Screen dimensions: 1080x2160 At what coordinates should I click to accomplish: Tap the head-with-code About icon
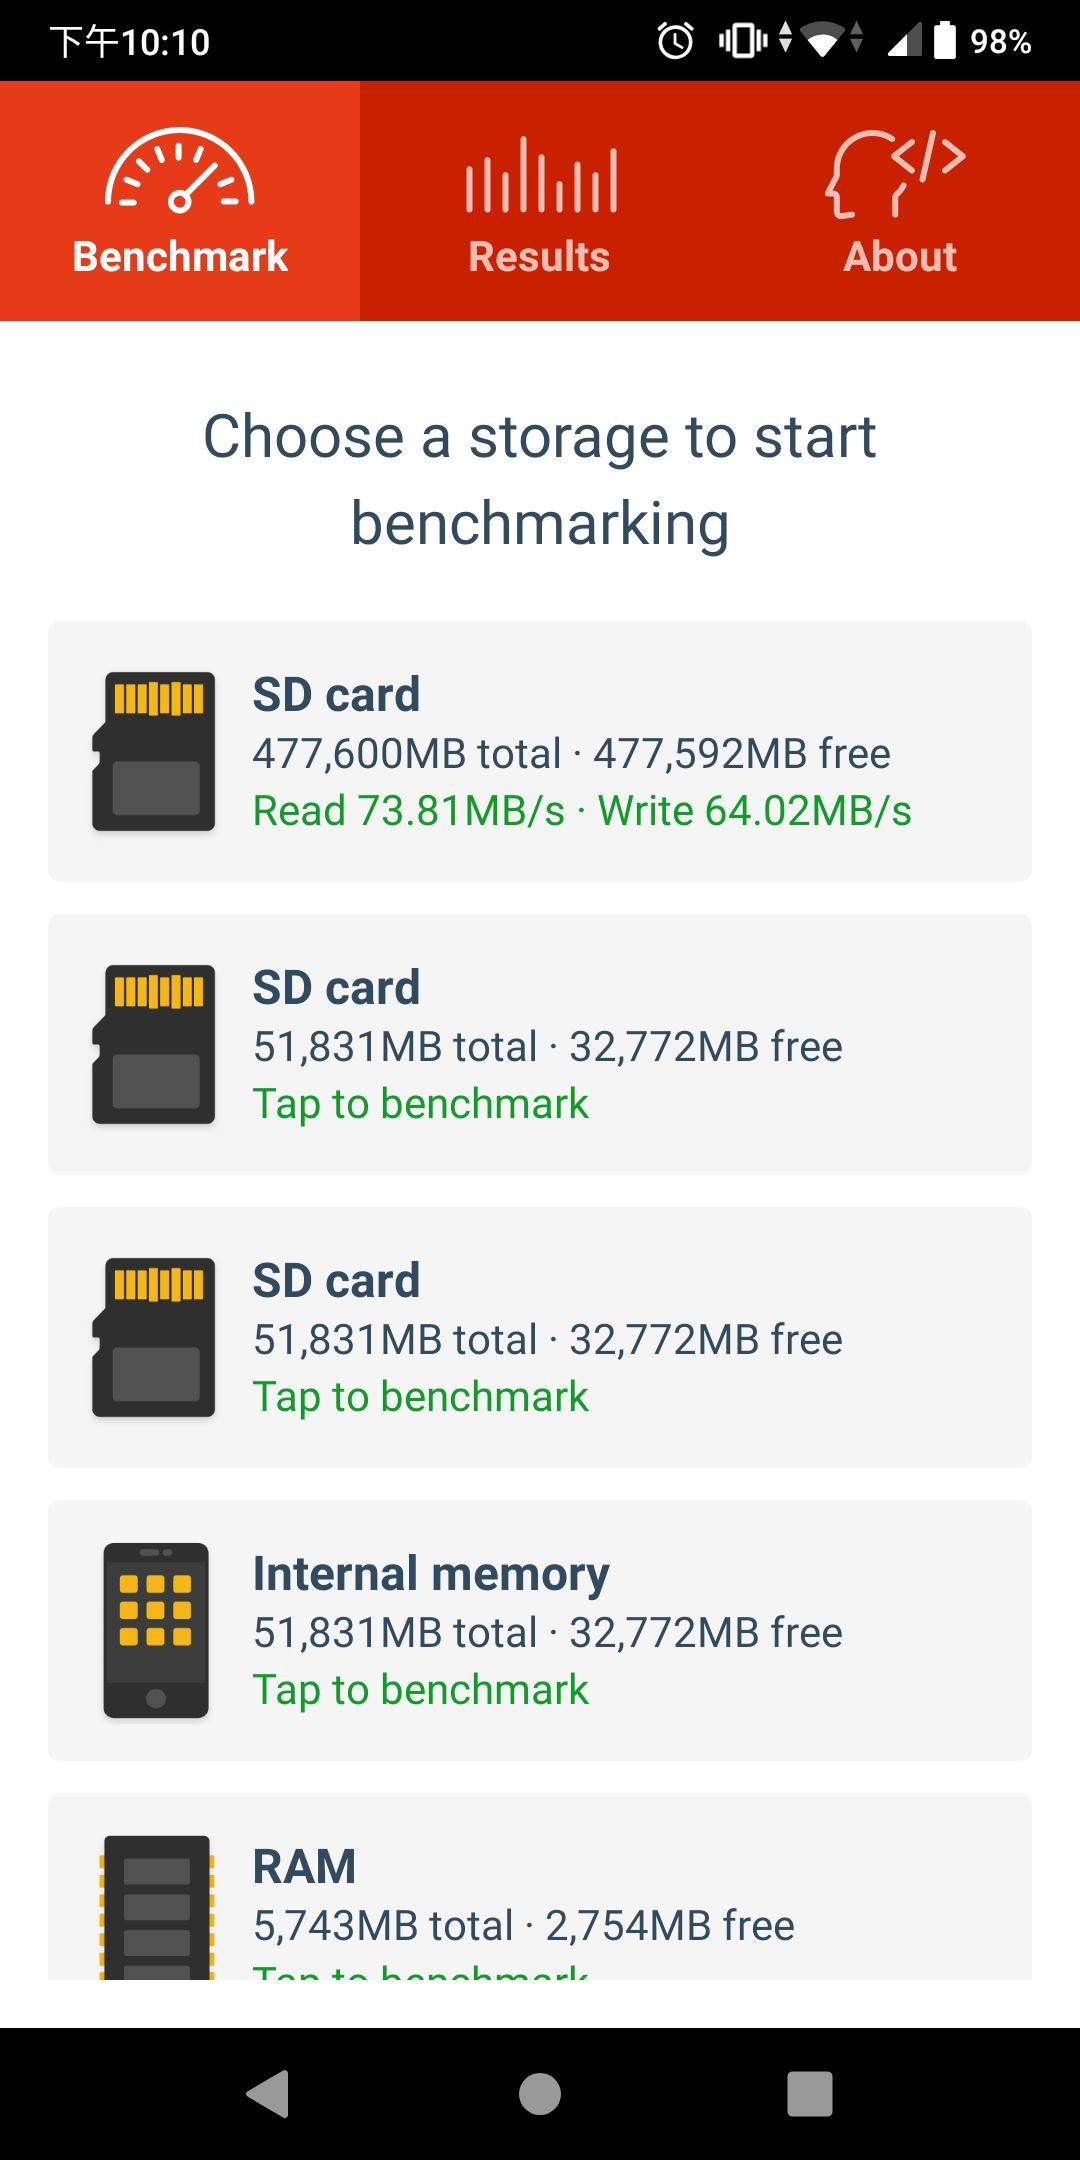coord(896,173)
